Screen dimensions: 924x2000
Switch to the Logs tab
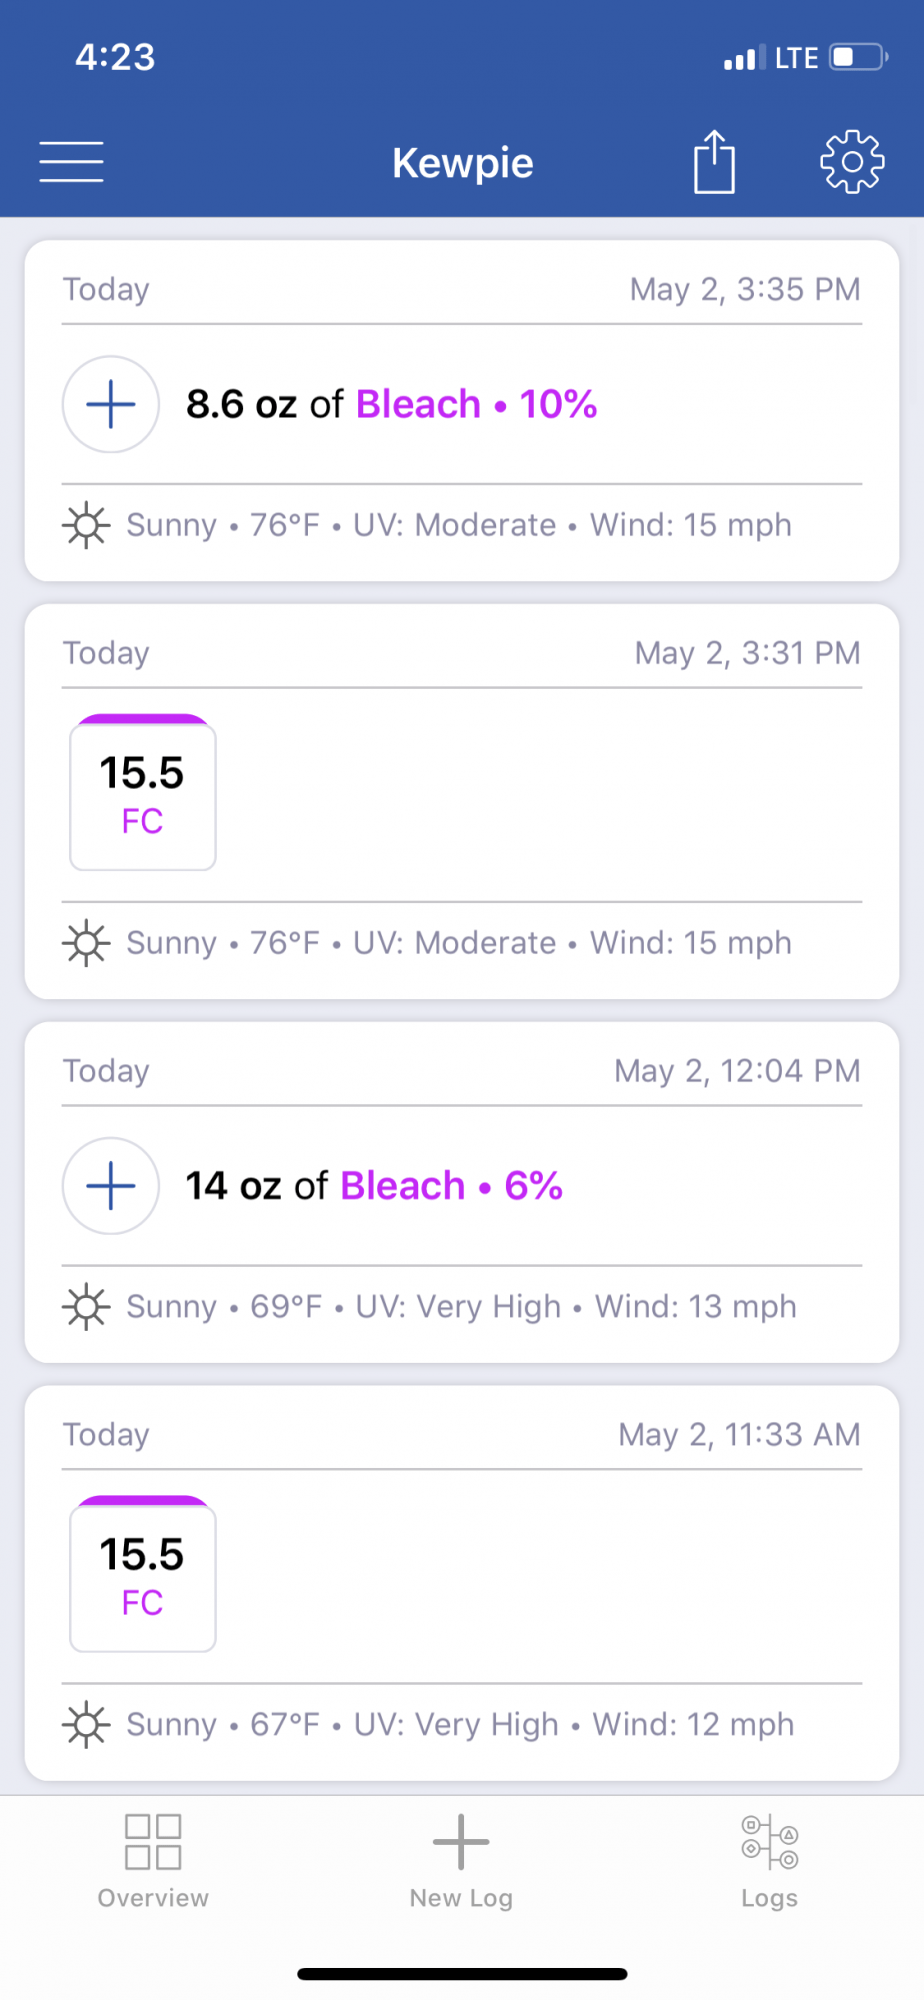click(x=769, y=1861)
